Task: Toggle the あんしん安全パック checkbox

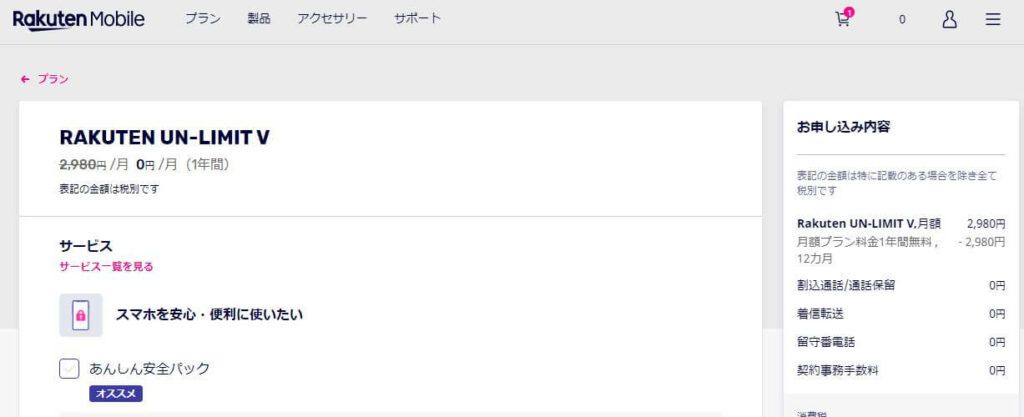Action: (x=69, y=369)
